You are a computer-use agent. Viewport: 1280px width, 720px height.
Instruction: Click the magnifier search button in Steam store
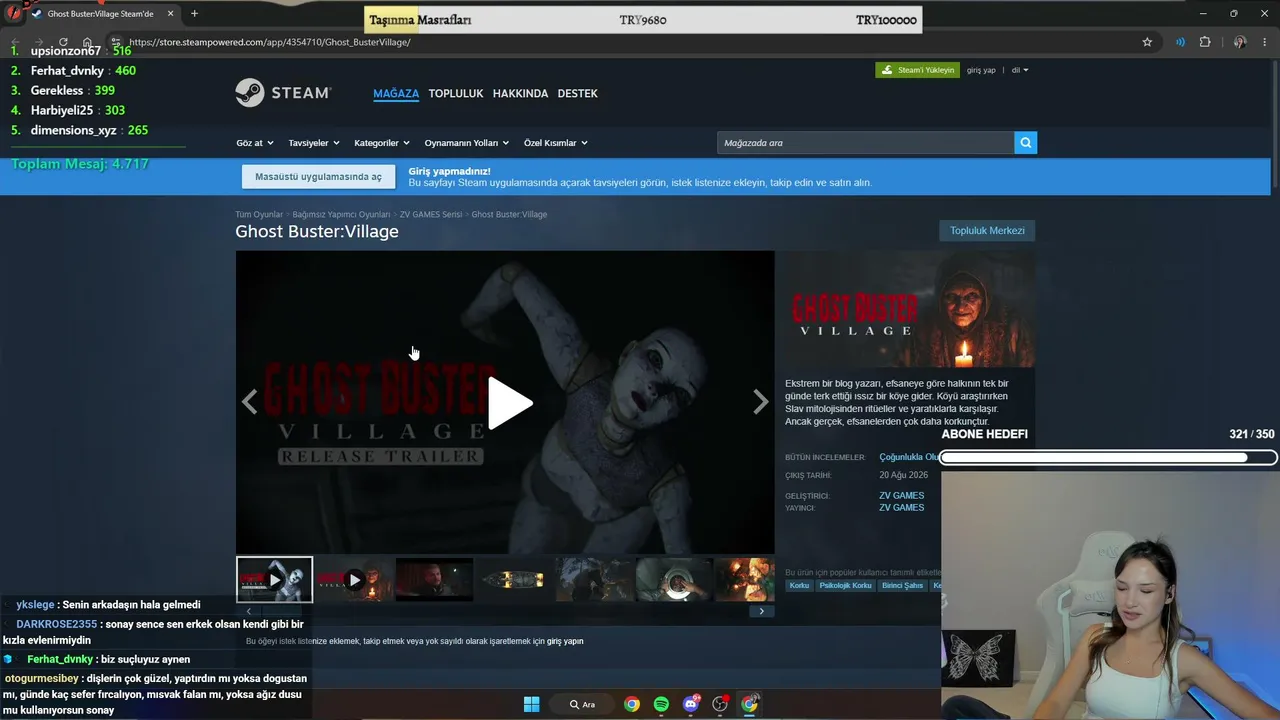(x=1025, y=143)
